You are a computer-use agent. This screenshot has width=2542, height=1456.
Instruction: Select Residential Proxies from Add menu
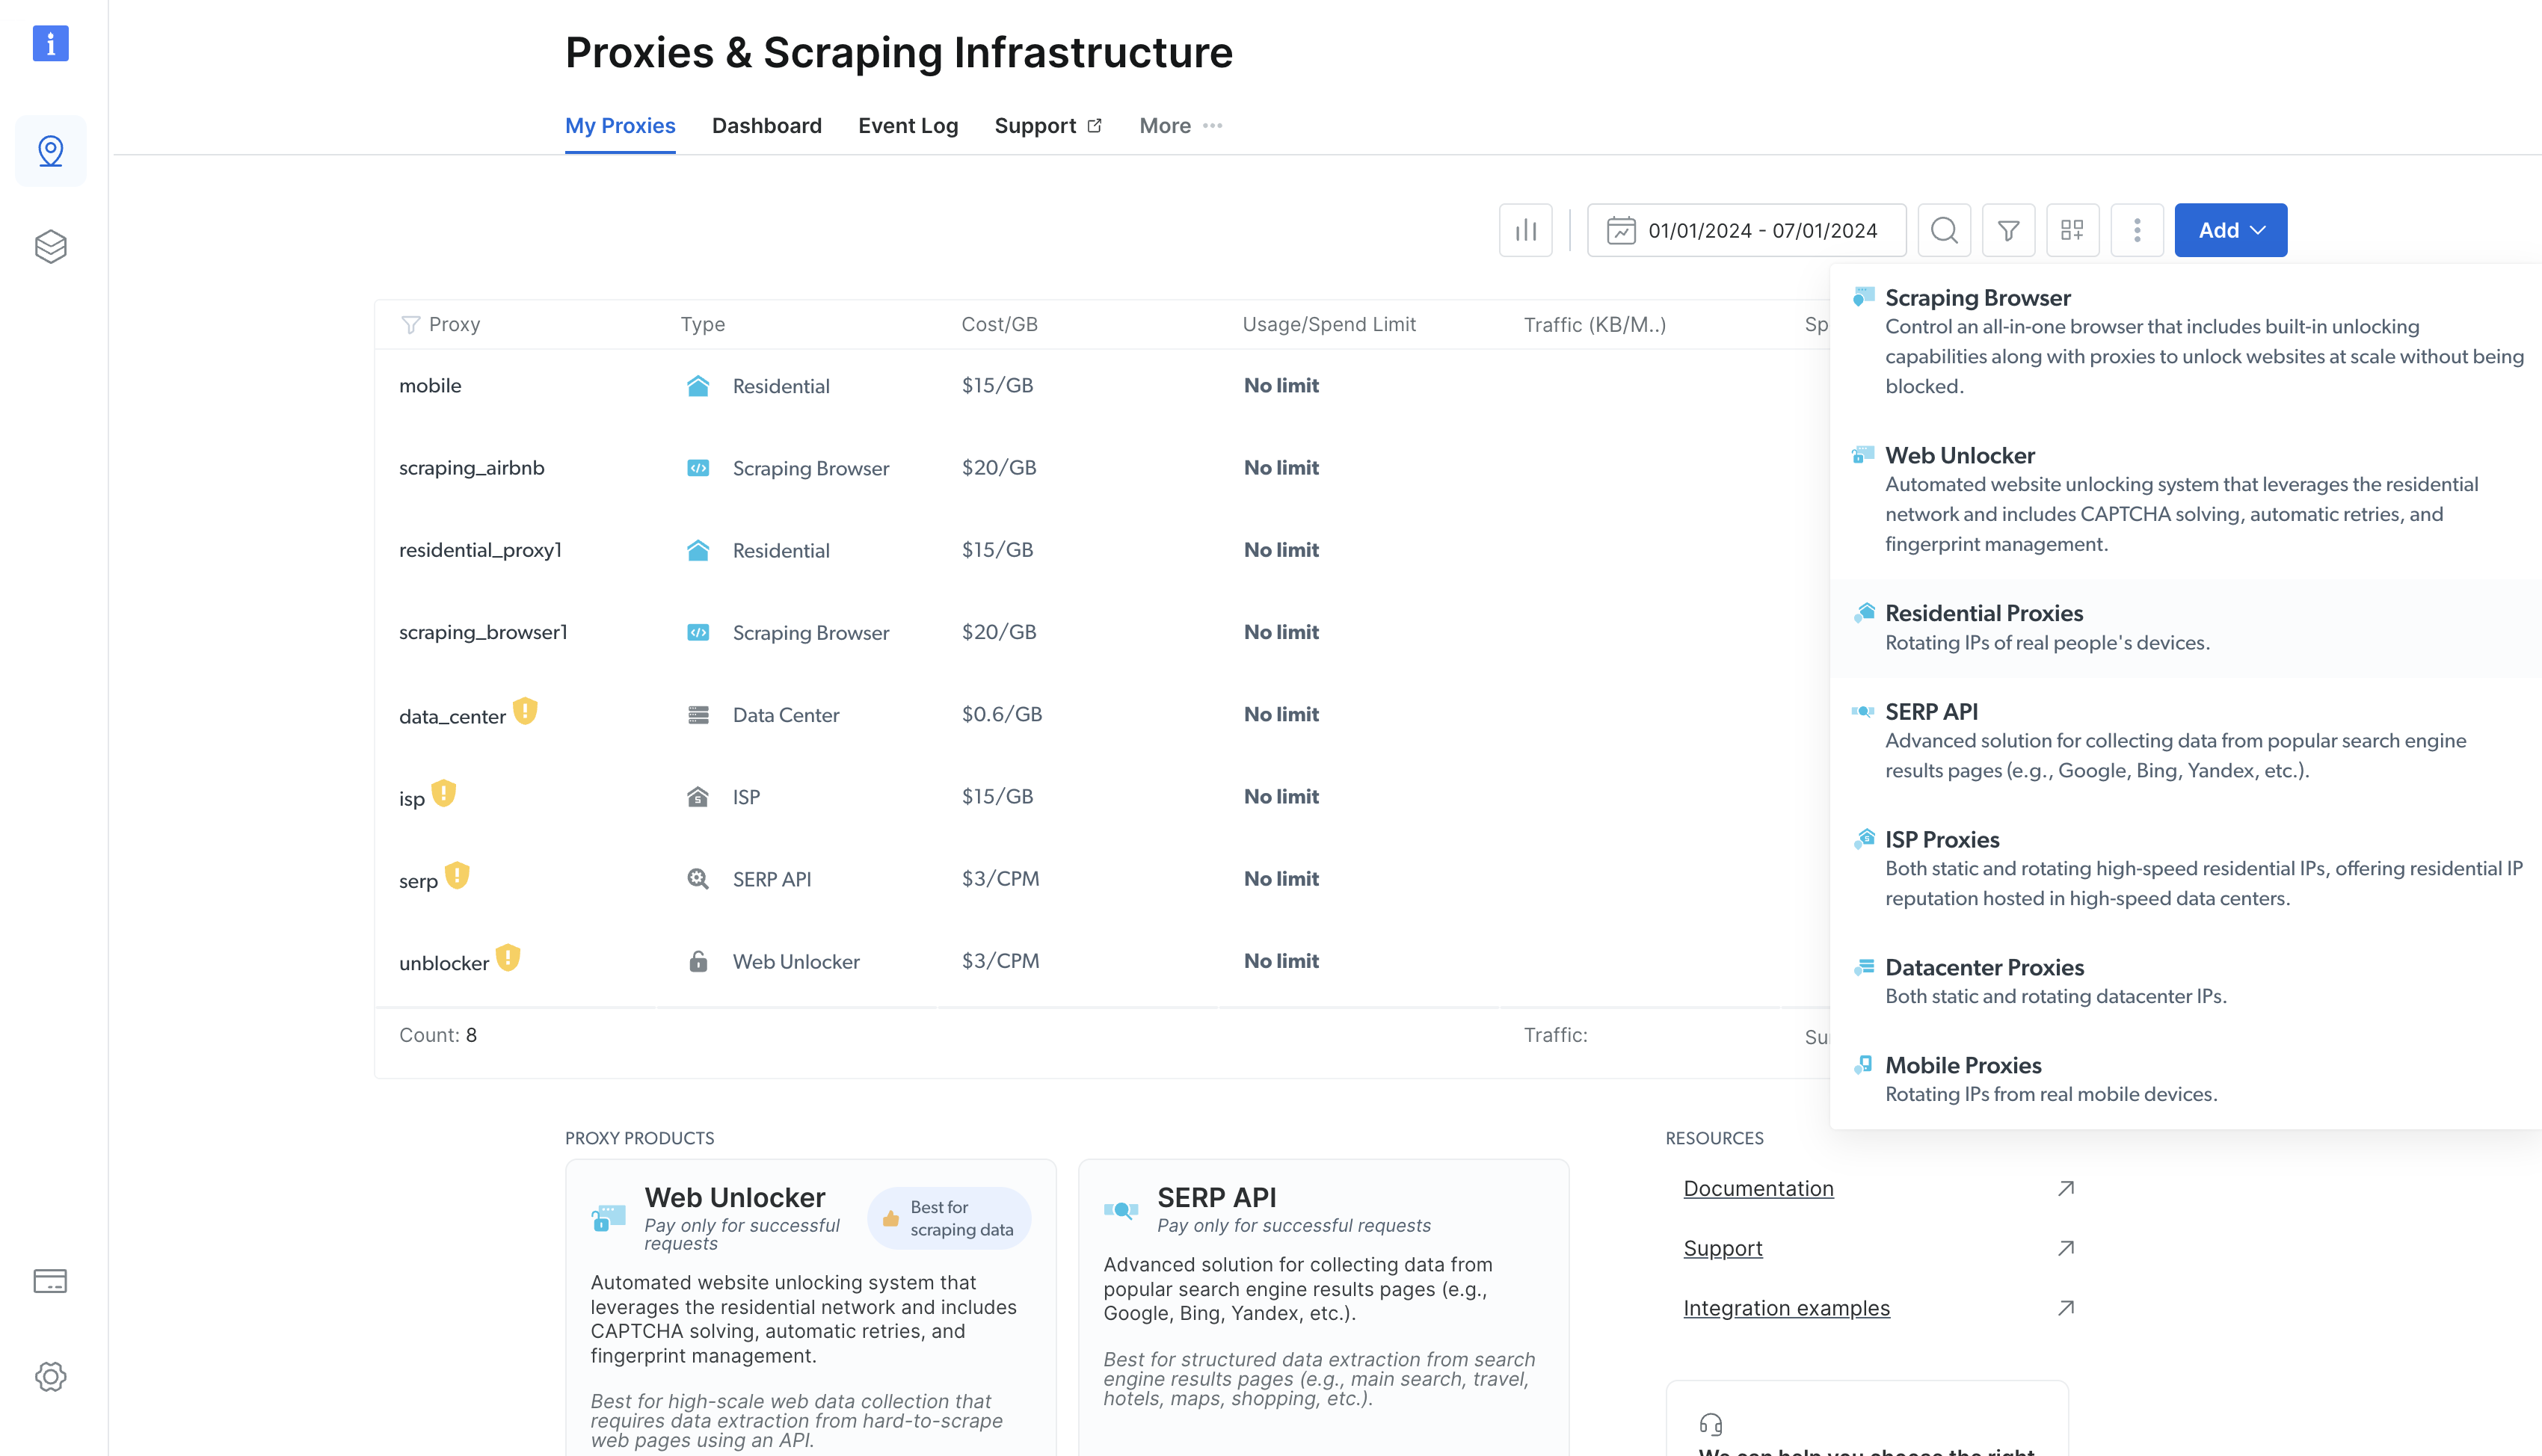(x=1983, y=613)
